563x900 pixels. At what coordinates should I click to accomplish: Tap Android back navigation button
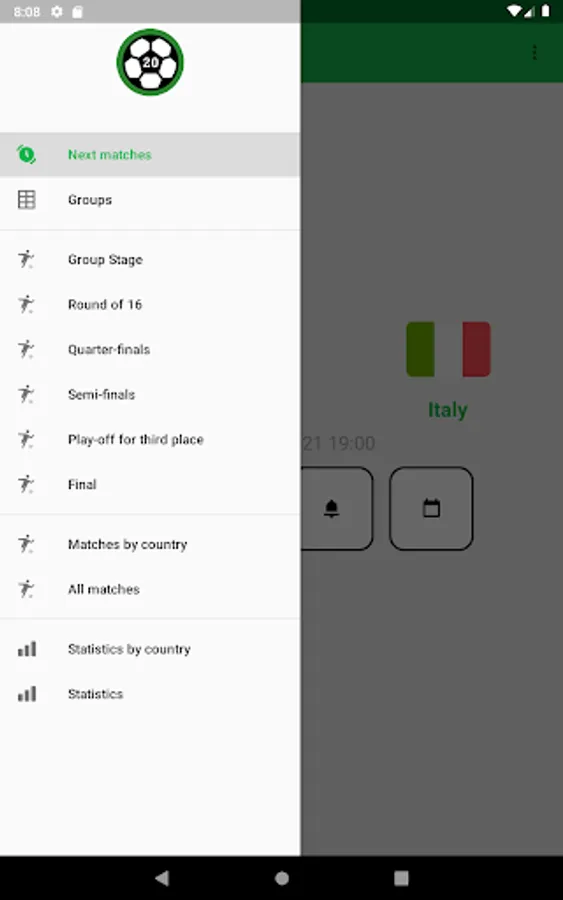point(162,878)
